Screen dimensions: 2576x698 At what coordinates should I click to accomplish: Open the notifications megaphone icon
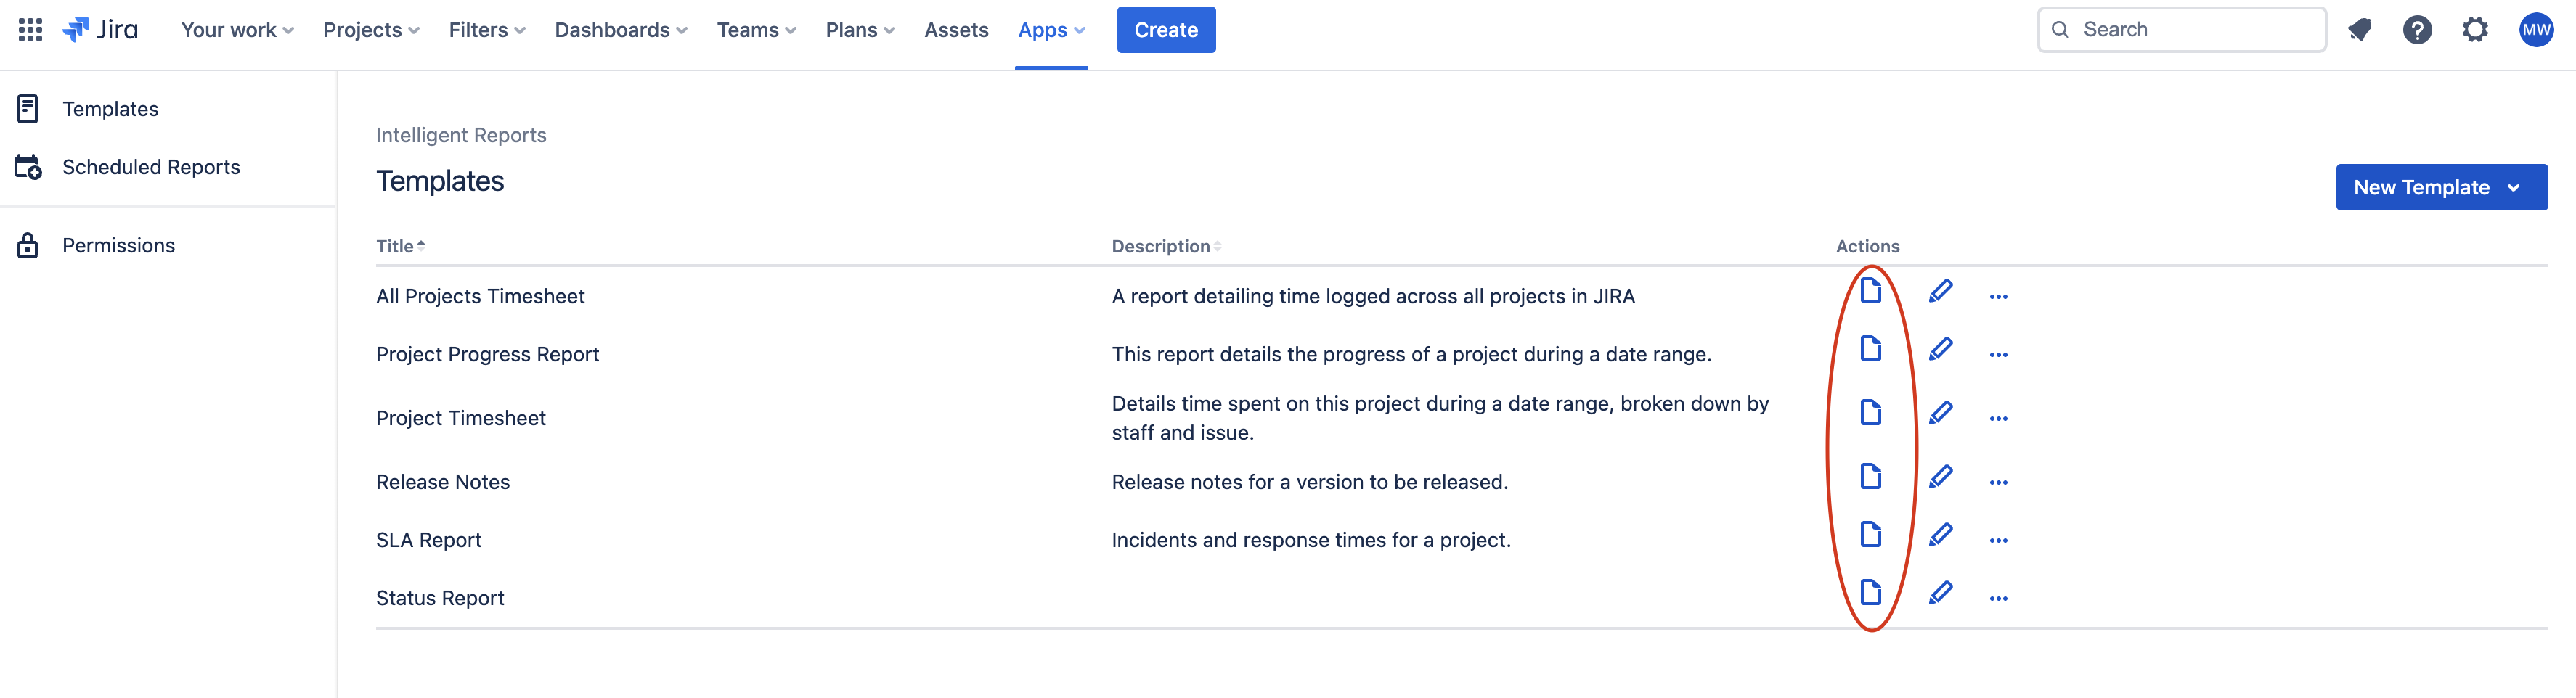2360,29
